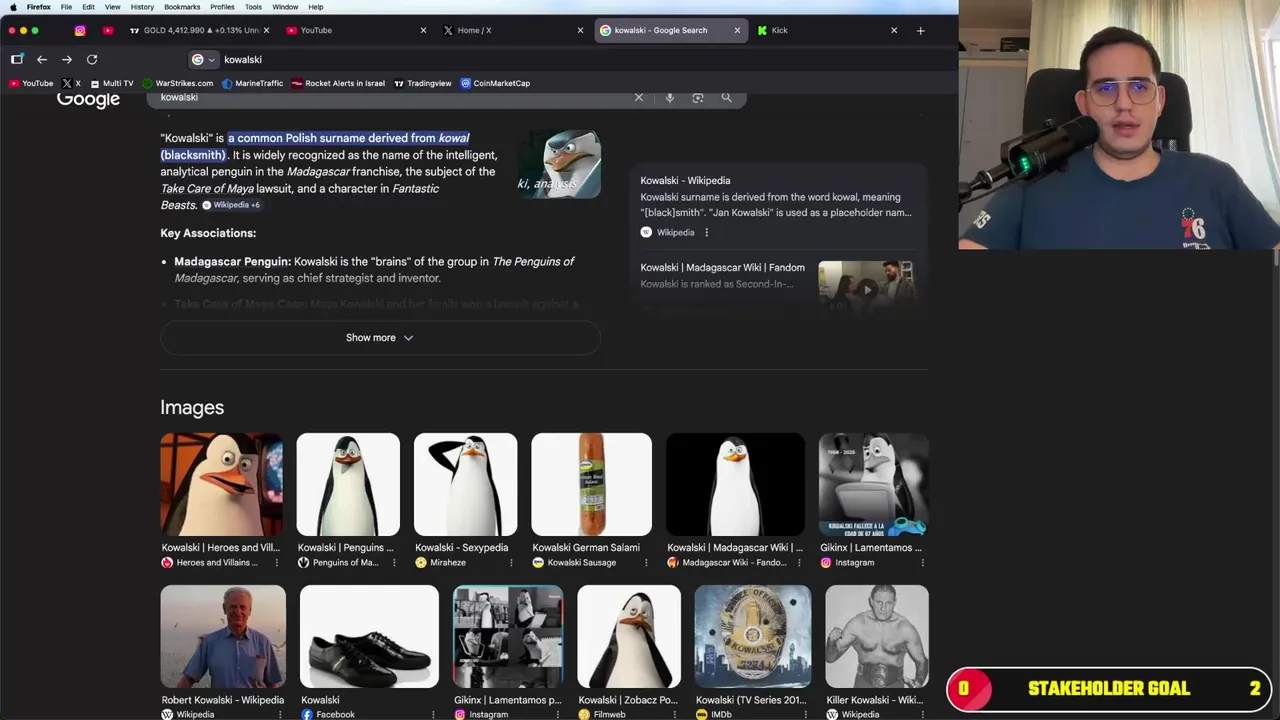Open the Heroes and Villains penguin image
1280x720 pixels.
coord(221,484)
